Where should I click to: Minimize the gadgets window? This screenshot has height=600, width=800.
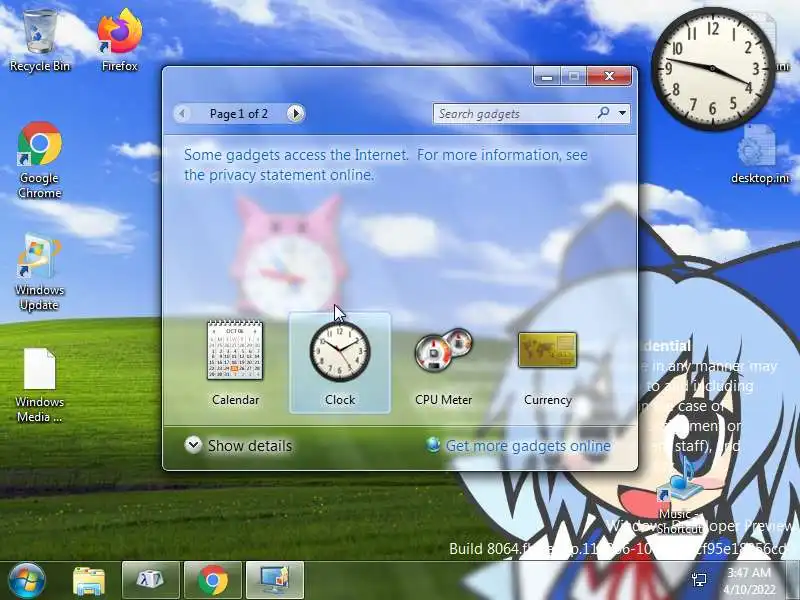pyautogui.click(x=547, y=77)
